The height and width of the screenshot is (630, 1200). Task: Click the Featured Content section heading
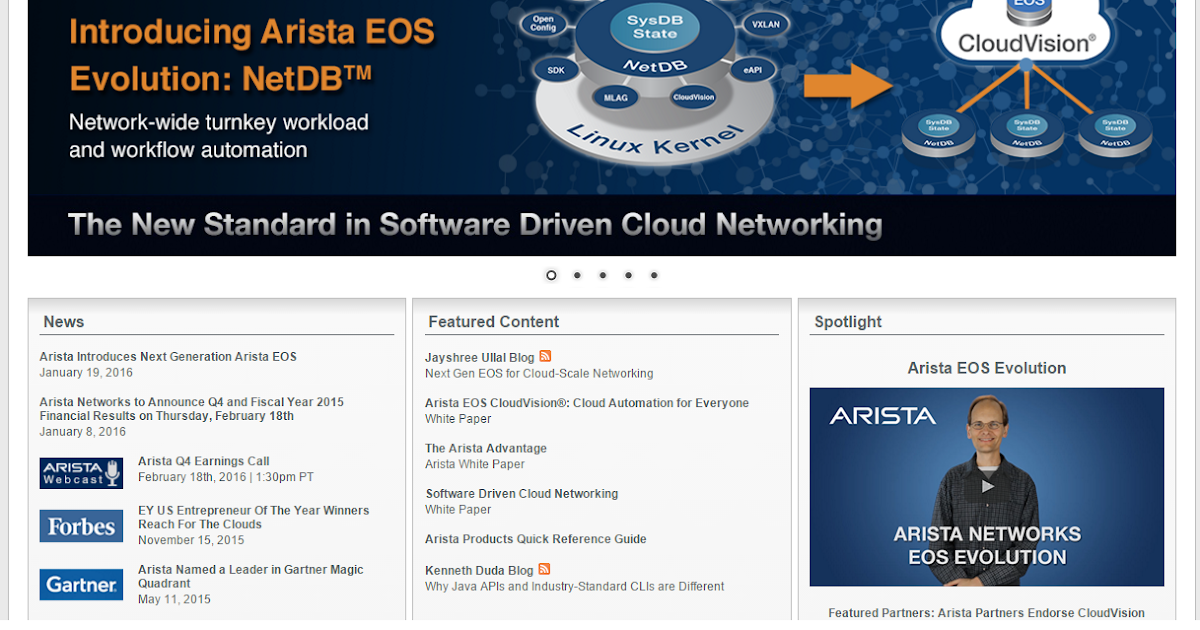tap(494, 322)
